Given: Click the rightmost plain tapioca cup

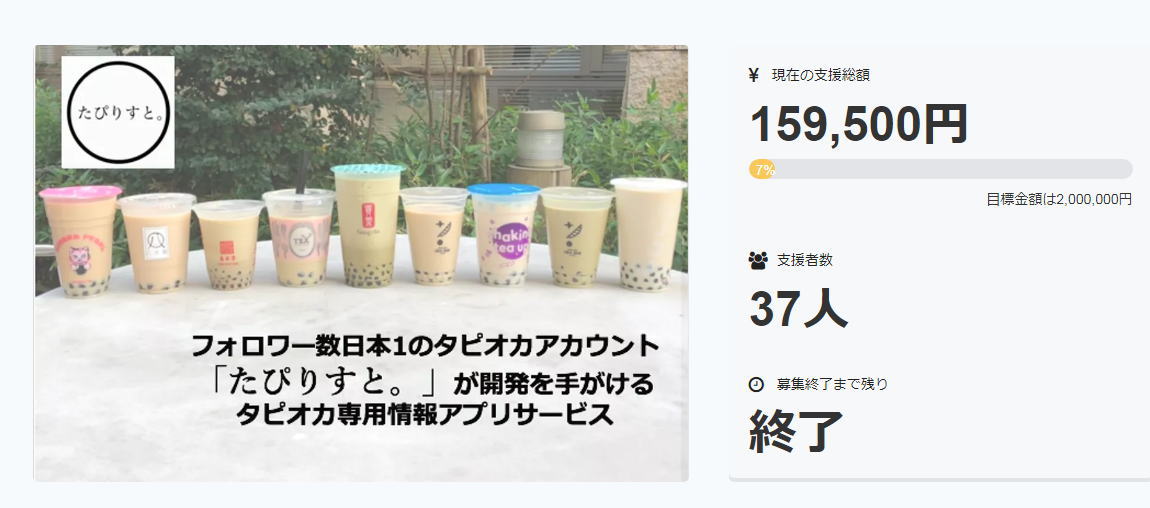Looking at the screenshot, I should 648,234.
